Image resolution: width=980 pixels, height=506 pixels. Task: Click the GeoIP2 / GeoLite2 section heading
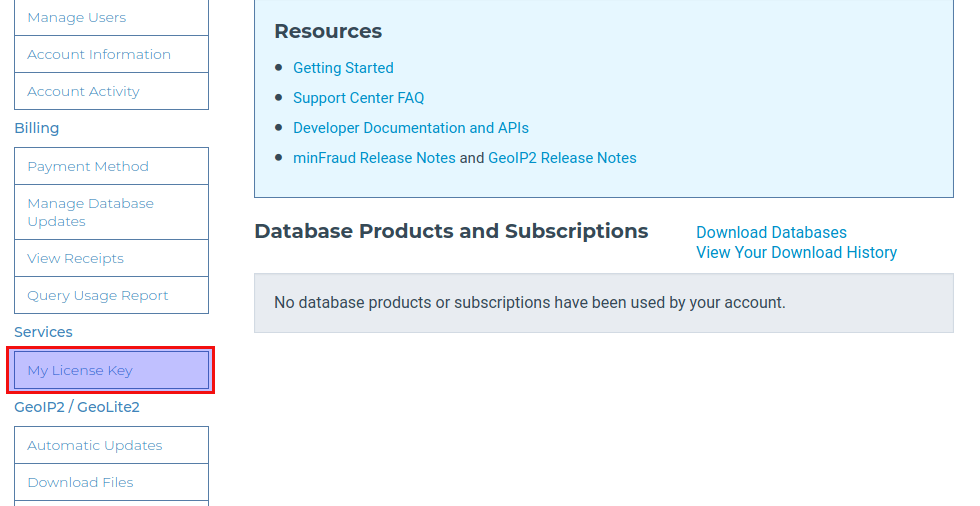click(x=77, y=408)
